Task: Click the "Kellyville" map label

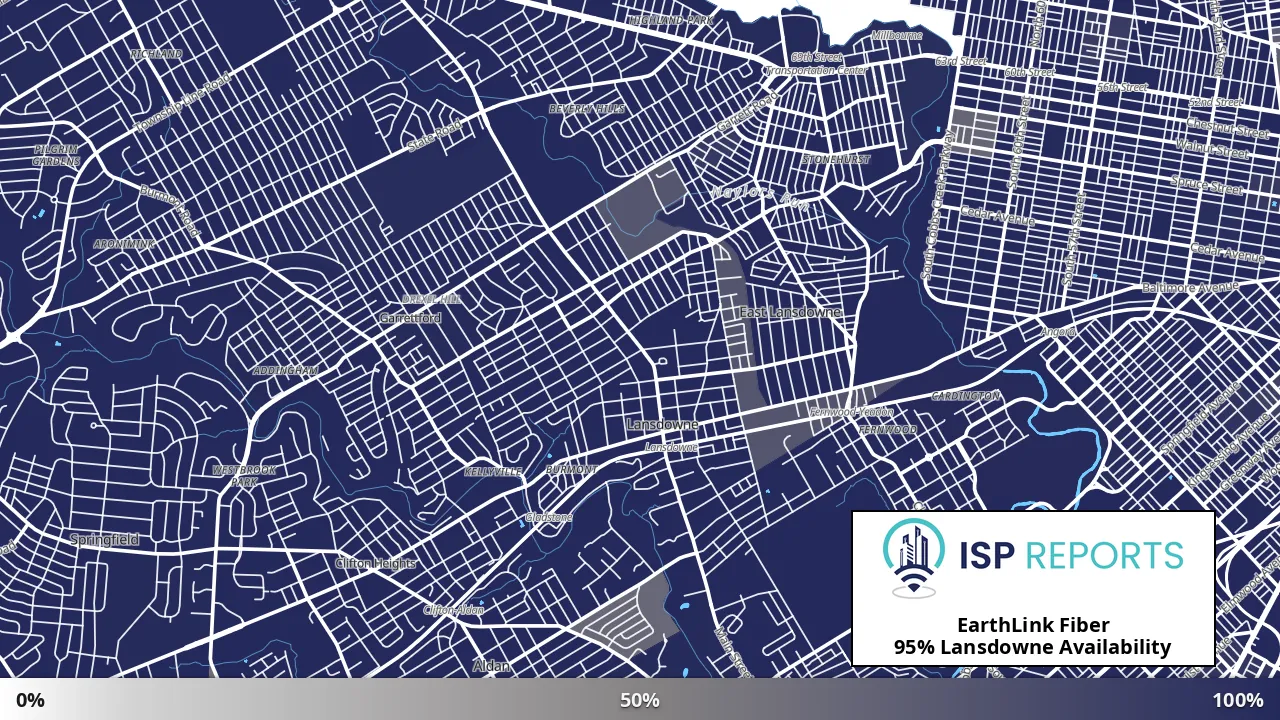Action: (493, 471)
